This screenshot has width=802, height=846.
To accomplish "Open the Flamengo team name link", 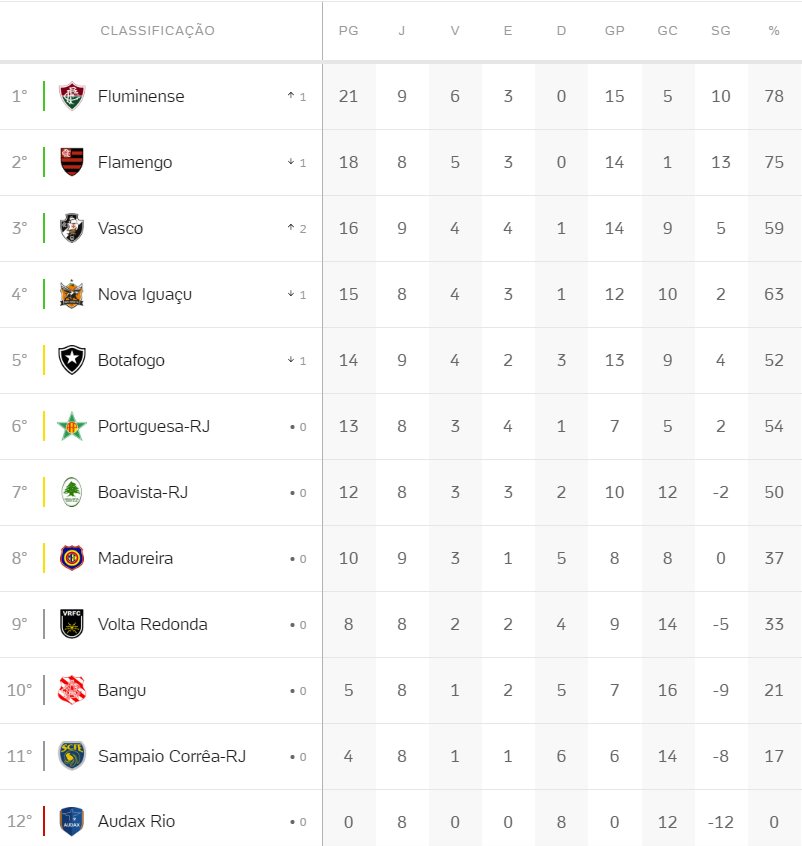I will [135, 162].
